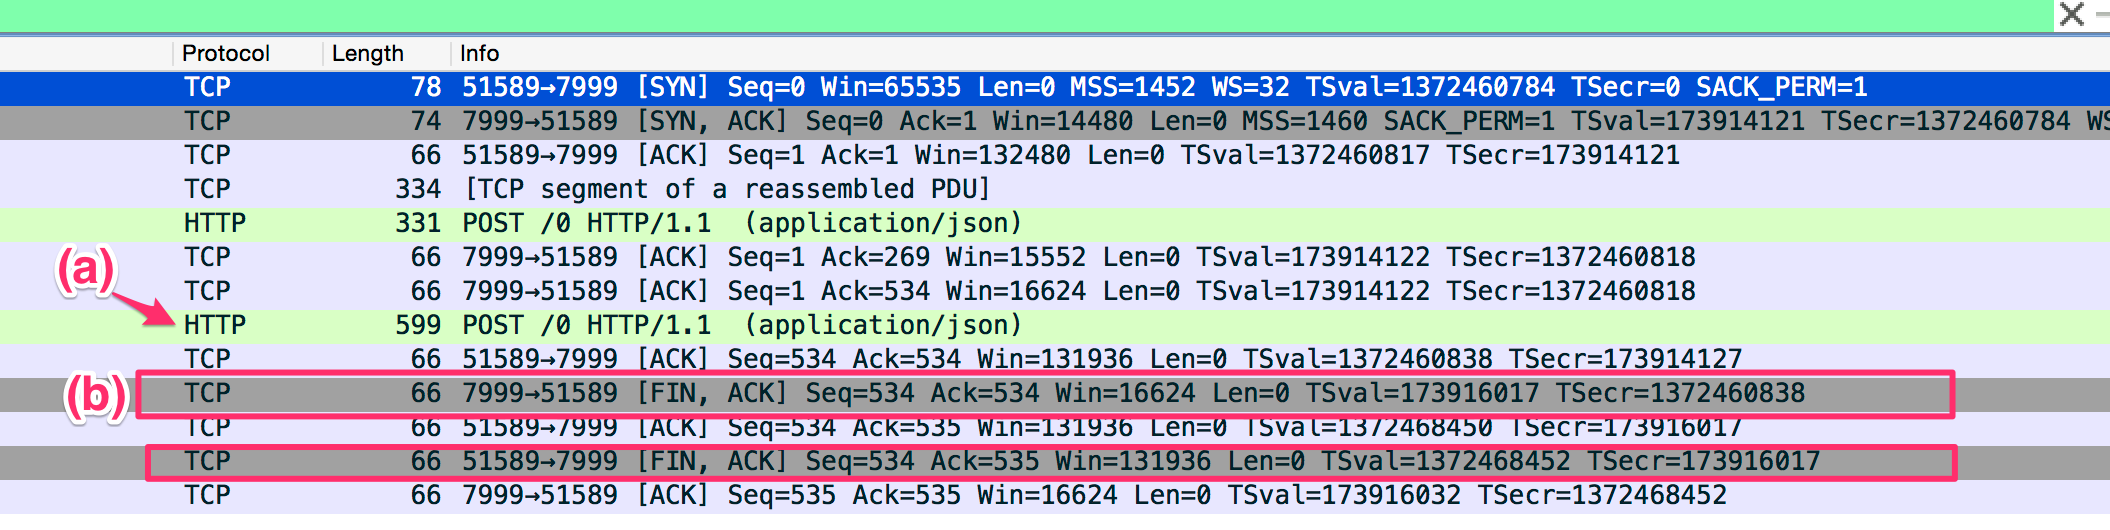Select ACK packet Seq=534 Ack=534 Win=131936

(1055, 360)
